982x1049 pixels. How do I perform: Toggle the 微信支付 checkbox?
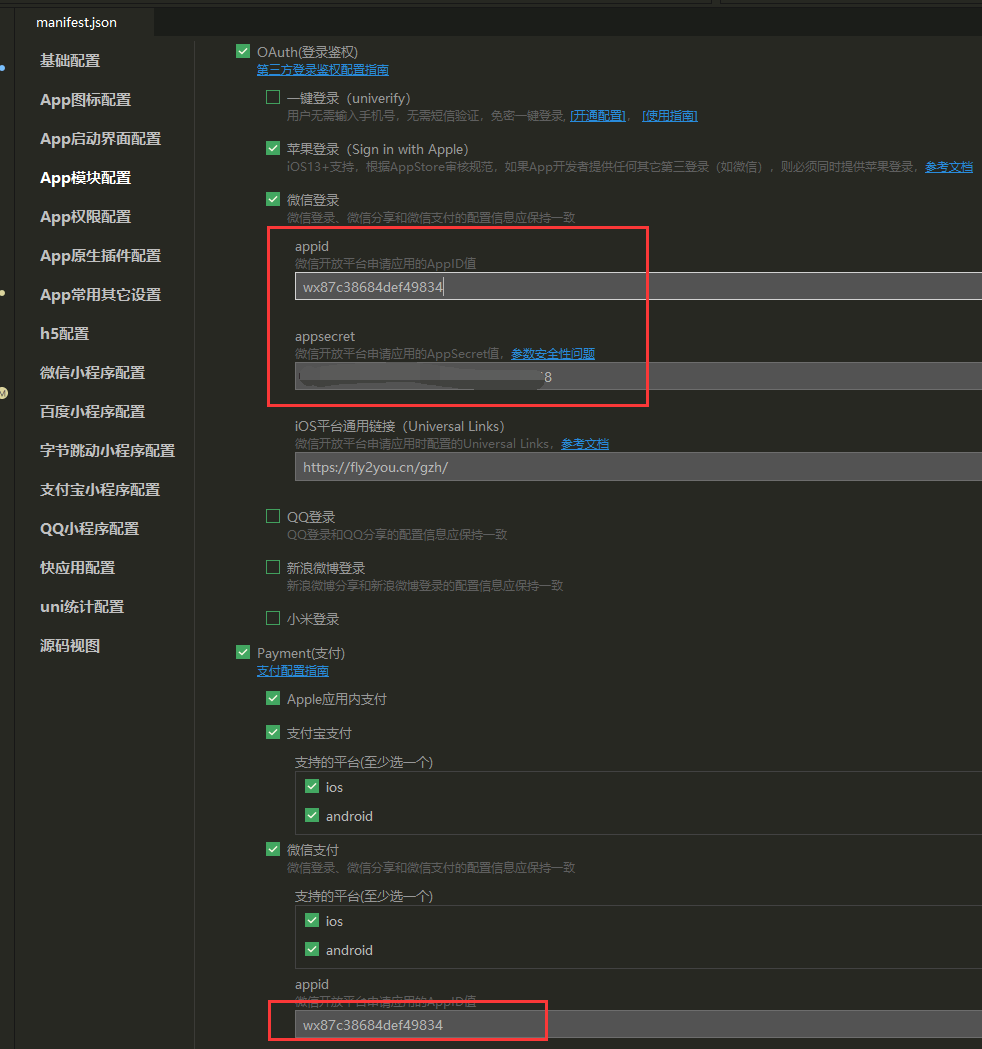pos(273,850)
